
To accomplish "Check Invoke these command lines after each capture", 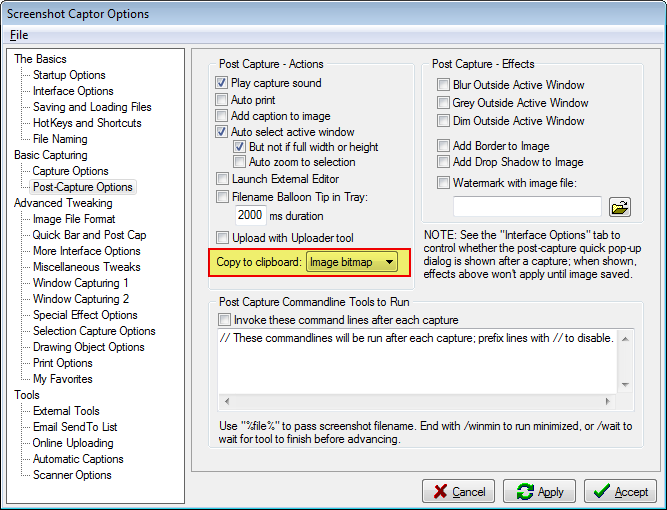I will tap(224, 320).
